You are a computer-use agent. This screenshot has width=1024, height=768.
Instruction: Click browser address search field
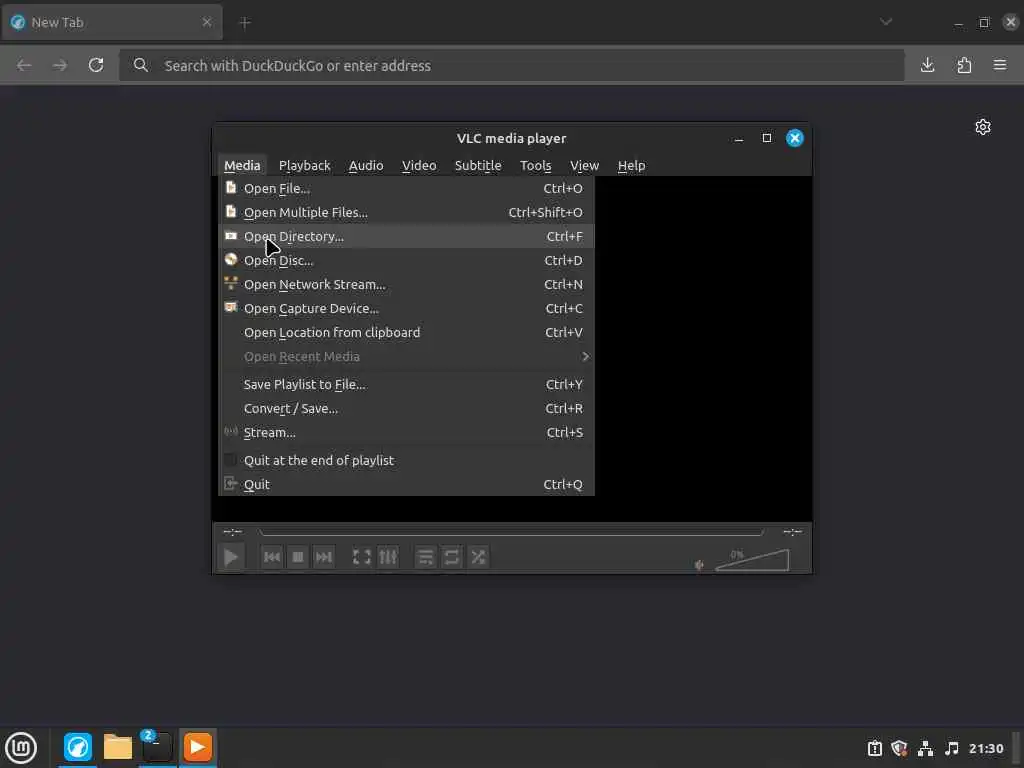click(511, 65)
